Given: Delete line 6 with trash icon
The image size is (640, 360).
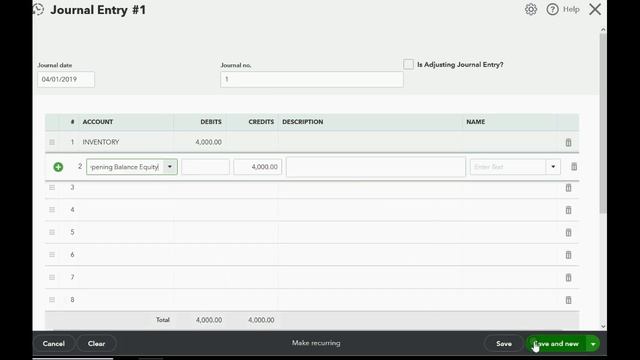Looking at the screenshot, I should [568, 255].
